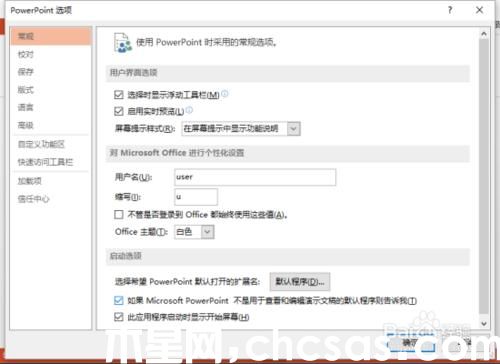
Task: Toggle default program notification checkbox
Action: pos(119,301)
